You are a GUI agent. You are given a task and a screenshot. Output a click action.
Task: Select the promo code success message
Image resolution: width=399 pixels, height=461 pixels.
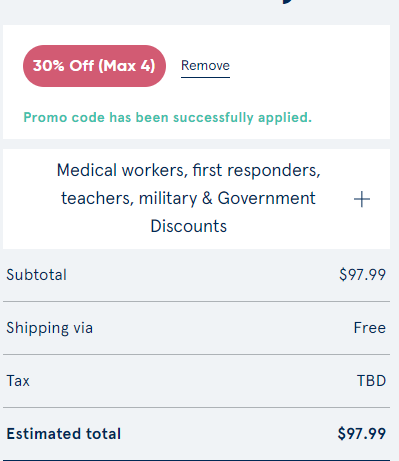[168, 117]
